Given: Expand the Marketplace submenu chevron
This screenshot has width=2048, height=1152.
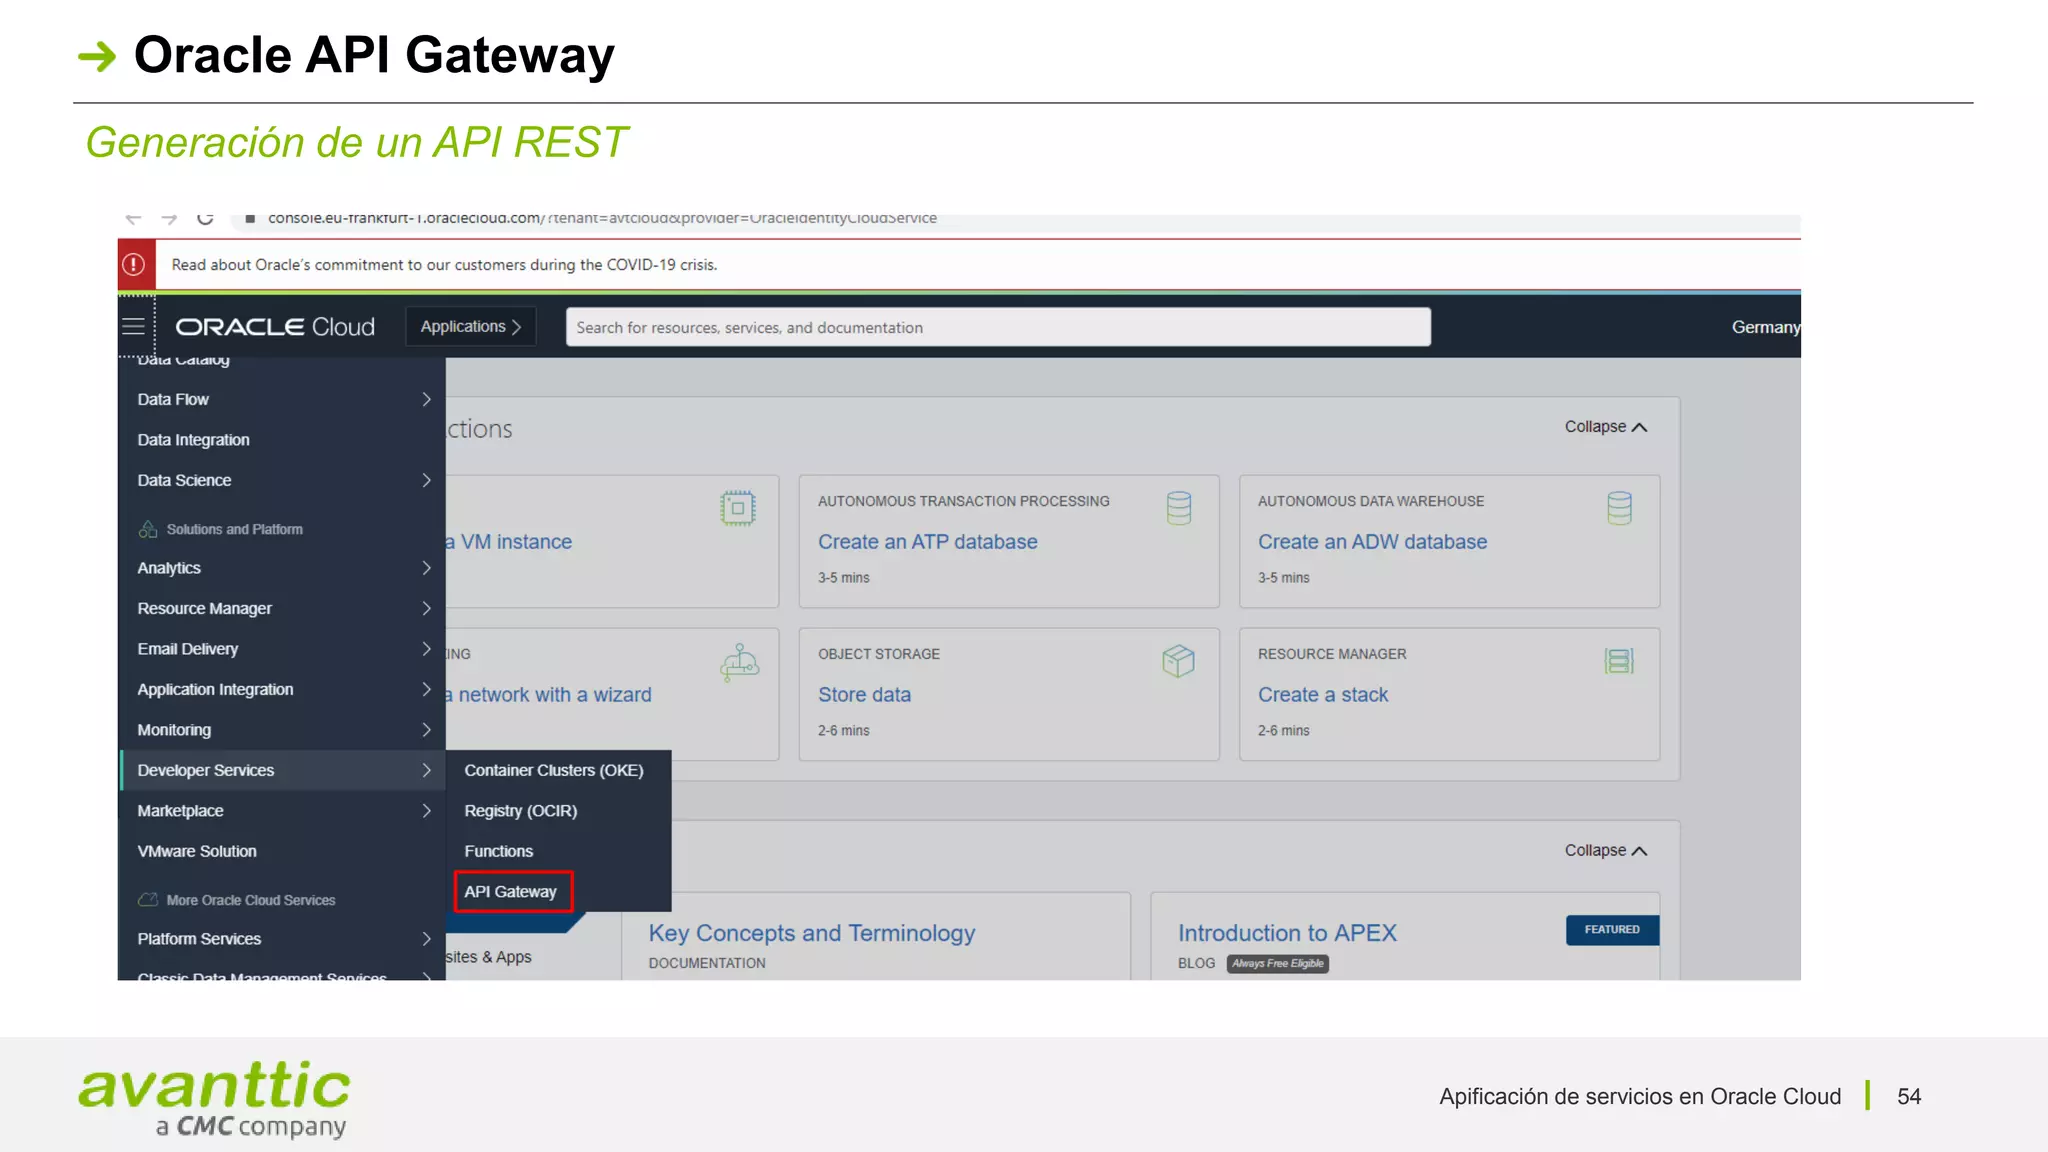Looking at the screenshot, I should 426,811.
